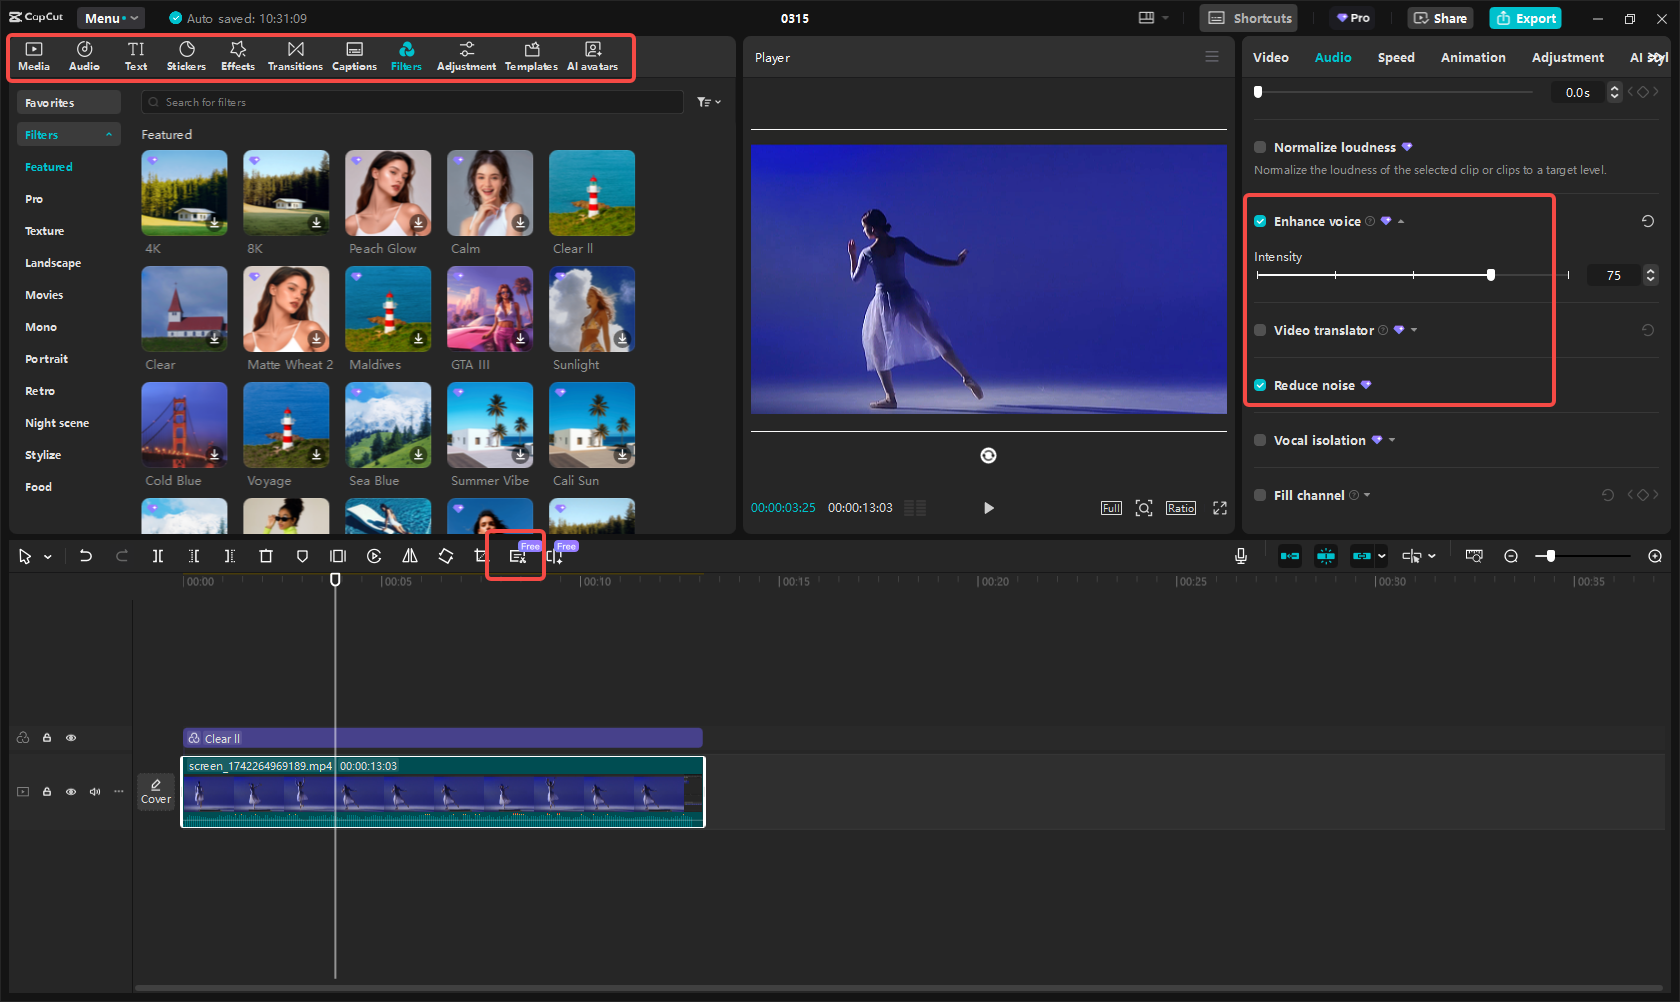Select the Cold Blue filter thumbnail
The height and width of the screenshot is (1002, 1680).
pyautogui.click(x=184, y=424)
